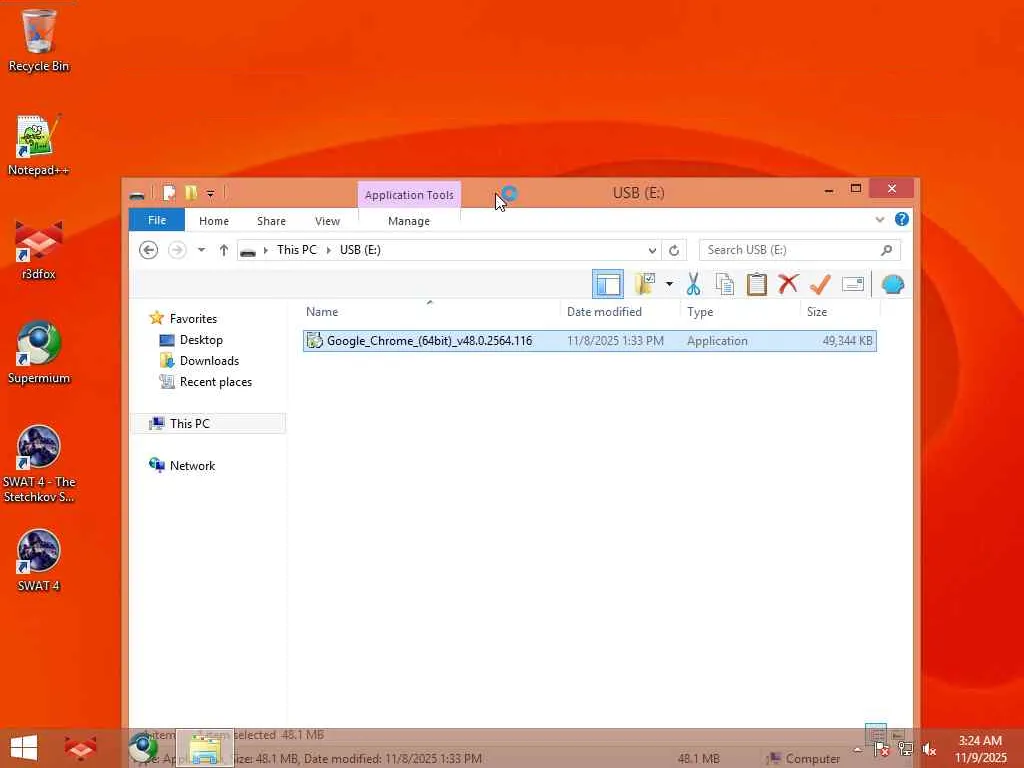Screen dimensions: 1024x768
Task: Sort by the Size column header
Action: coord(840,312)
